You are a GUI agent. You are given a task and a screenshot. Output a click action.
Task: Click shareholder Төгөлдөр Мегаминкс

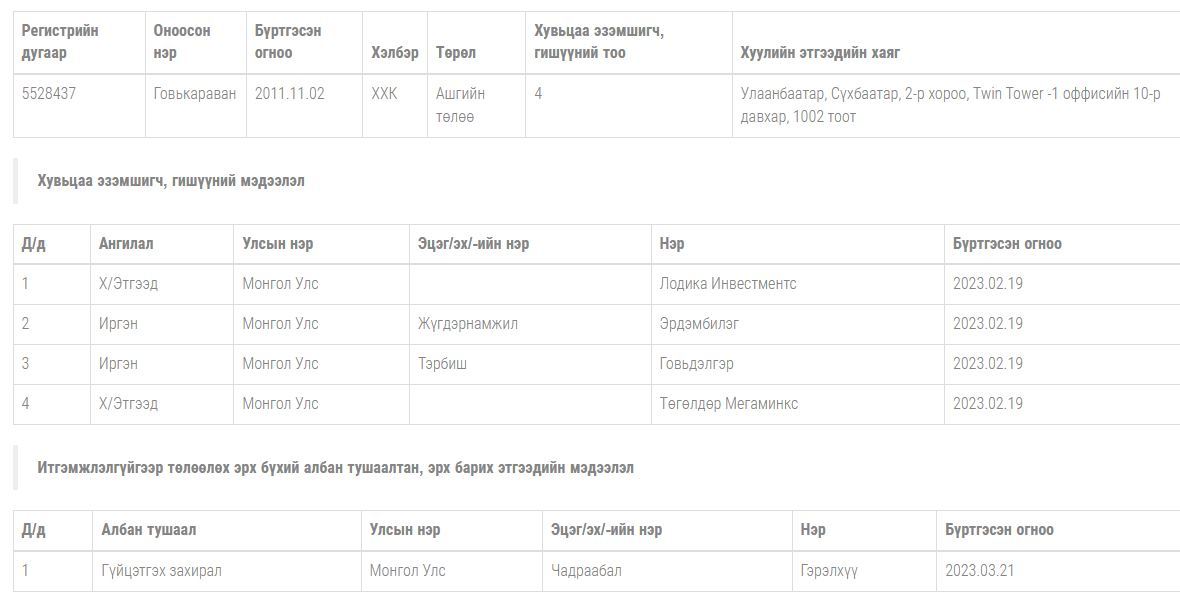click(x=728, y=404)
